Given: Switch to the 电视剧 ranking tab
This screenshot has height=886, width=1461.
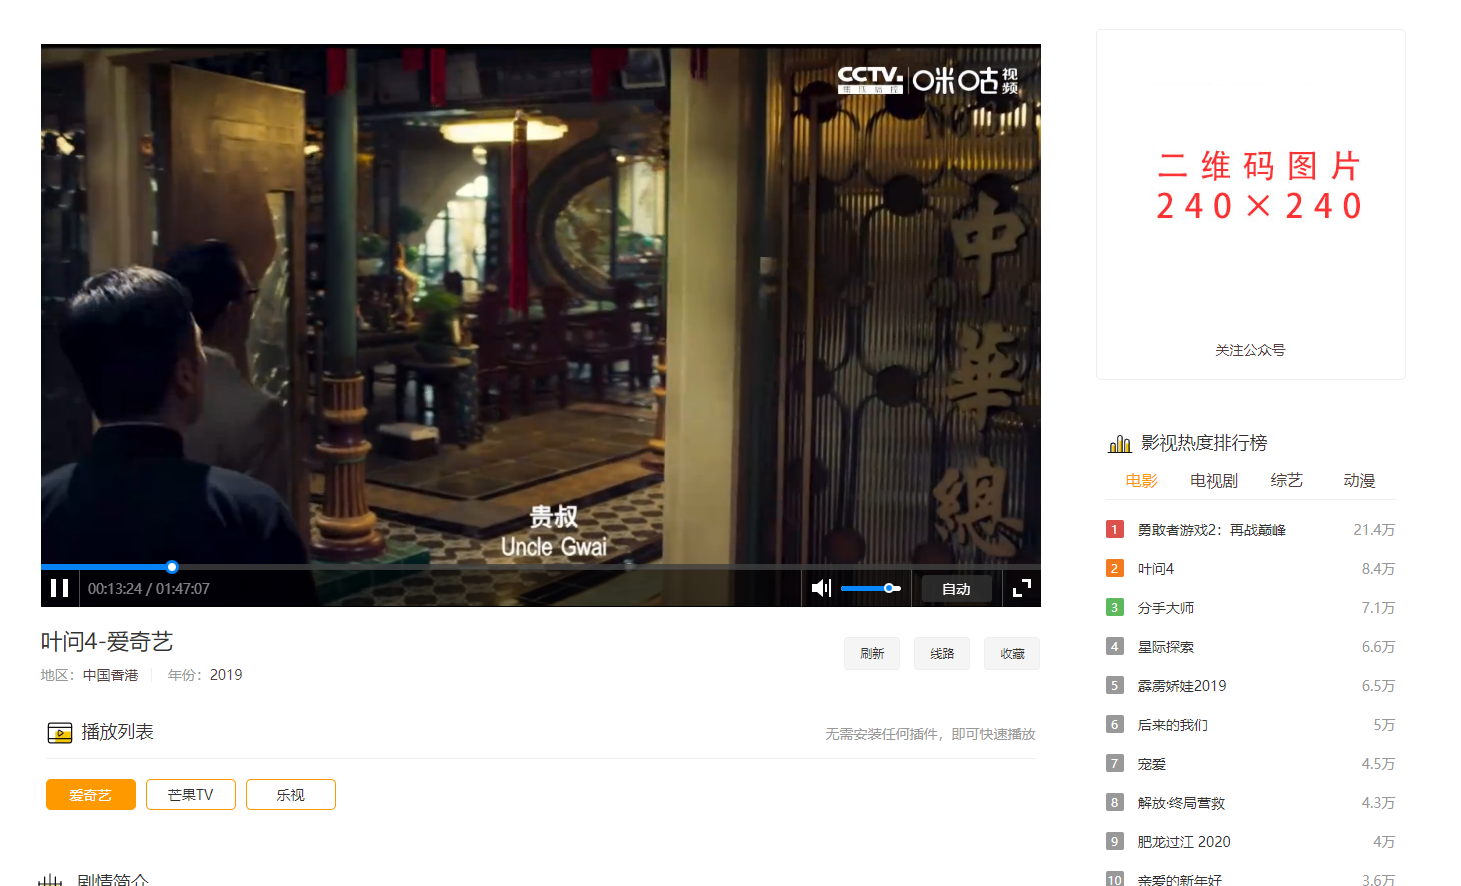Looking at the screenshot, I should click(1214, 481).
